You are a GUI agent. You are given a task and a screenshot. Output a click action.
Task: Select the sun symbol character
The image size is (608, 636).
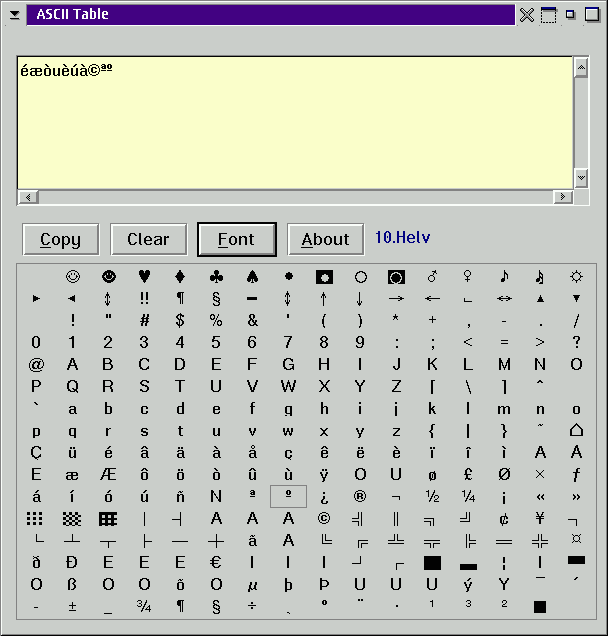pos(576,277)
